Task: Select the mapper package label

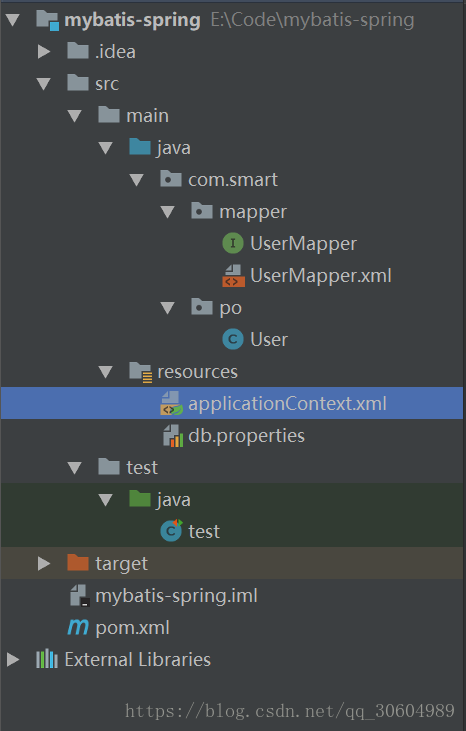Action: (x=253, y=213)
